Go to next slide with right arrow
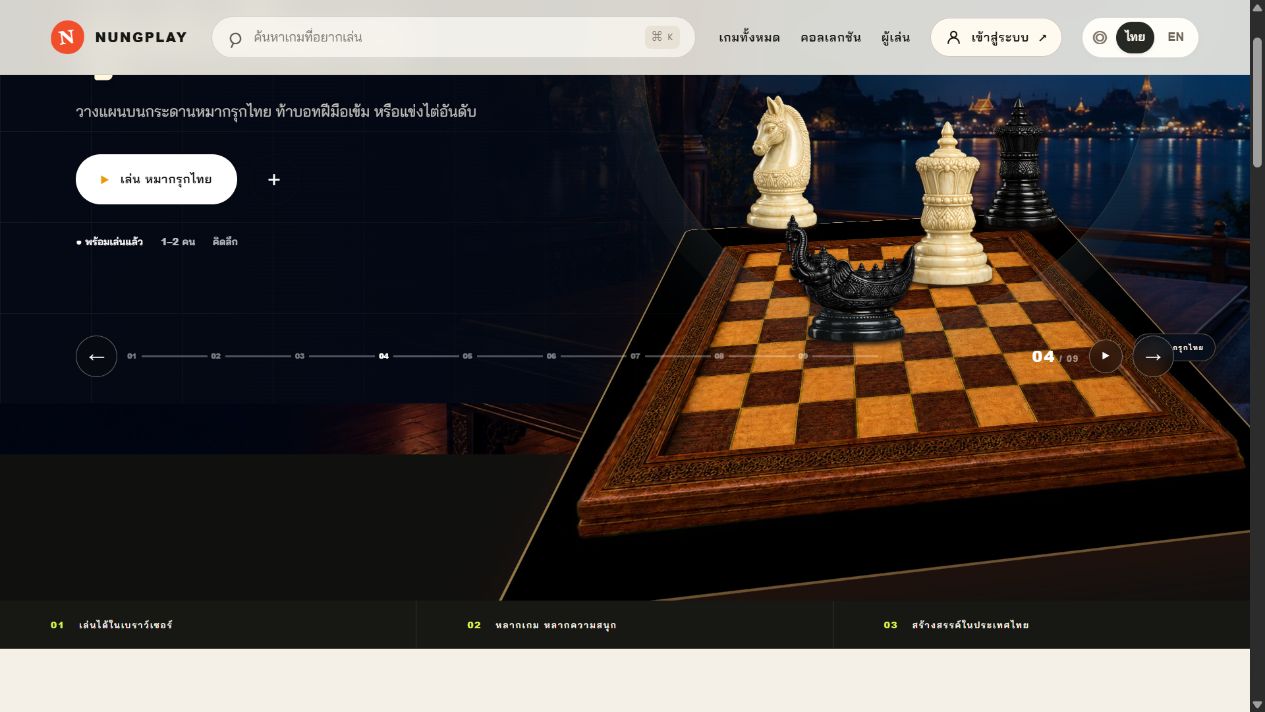 click(x=1153, y=356)
